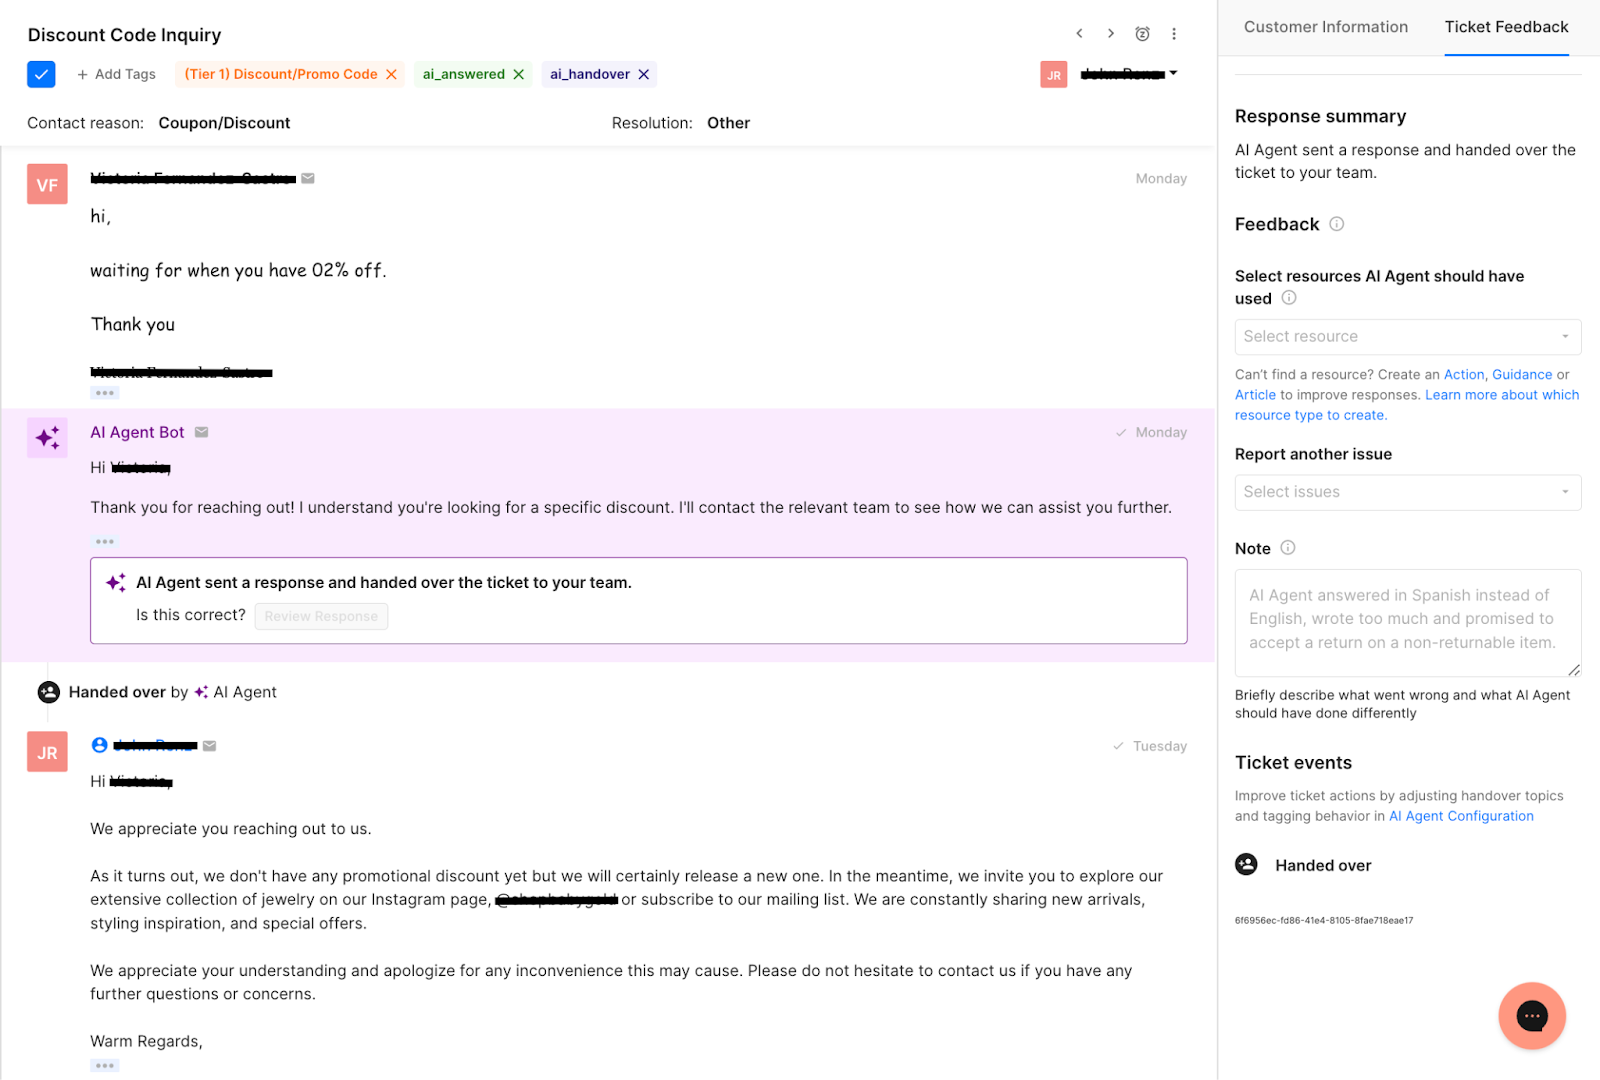Click inside the Note text area
The image size is (1600, 1080).
coord(1406,620)
